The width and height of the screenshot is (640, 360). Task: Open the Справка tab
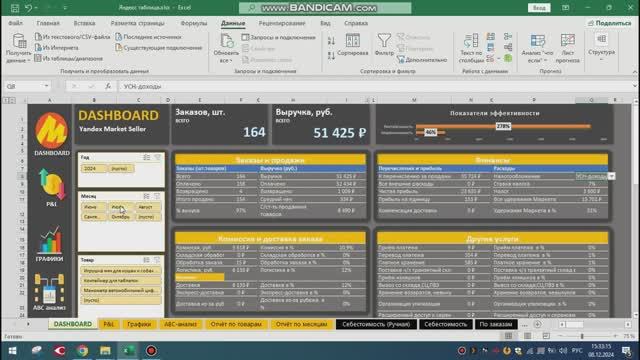(356, 23)
